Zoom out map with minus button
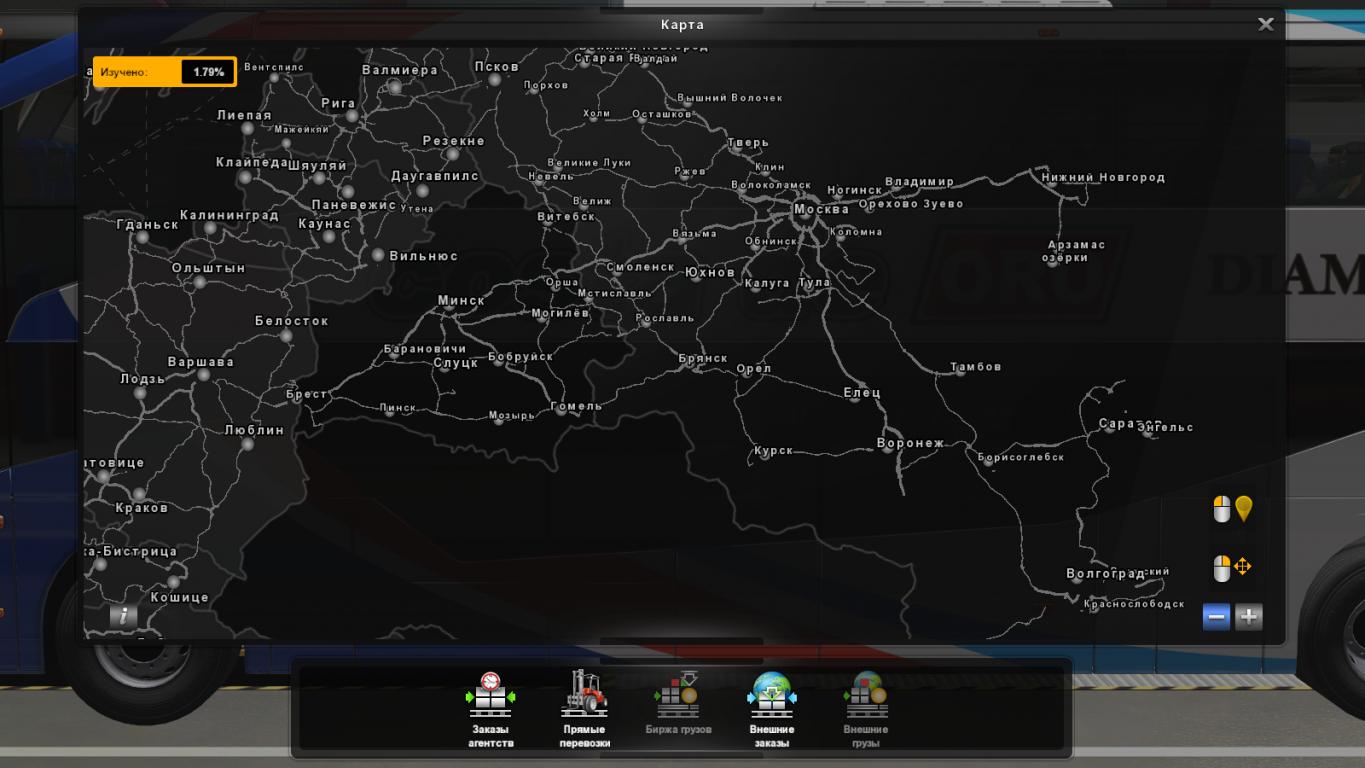Viewport: 1365px width, 768px height. point(1216,617)
